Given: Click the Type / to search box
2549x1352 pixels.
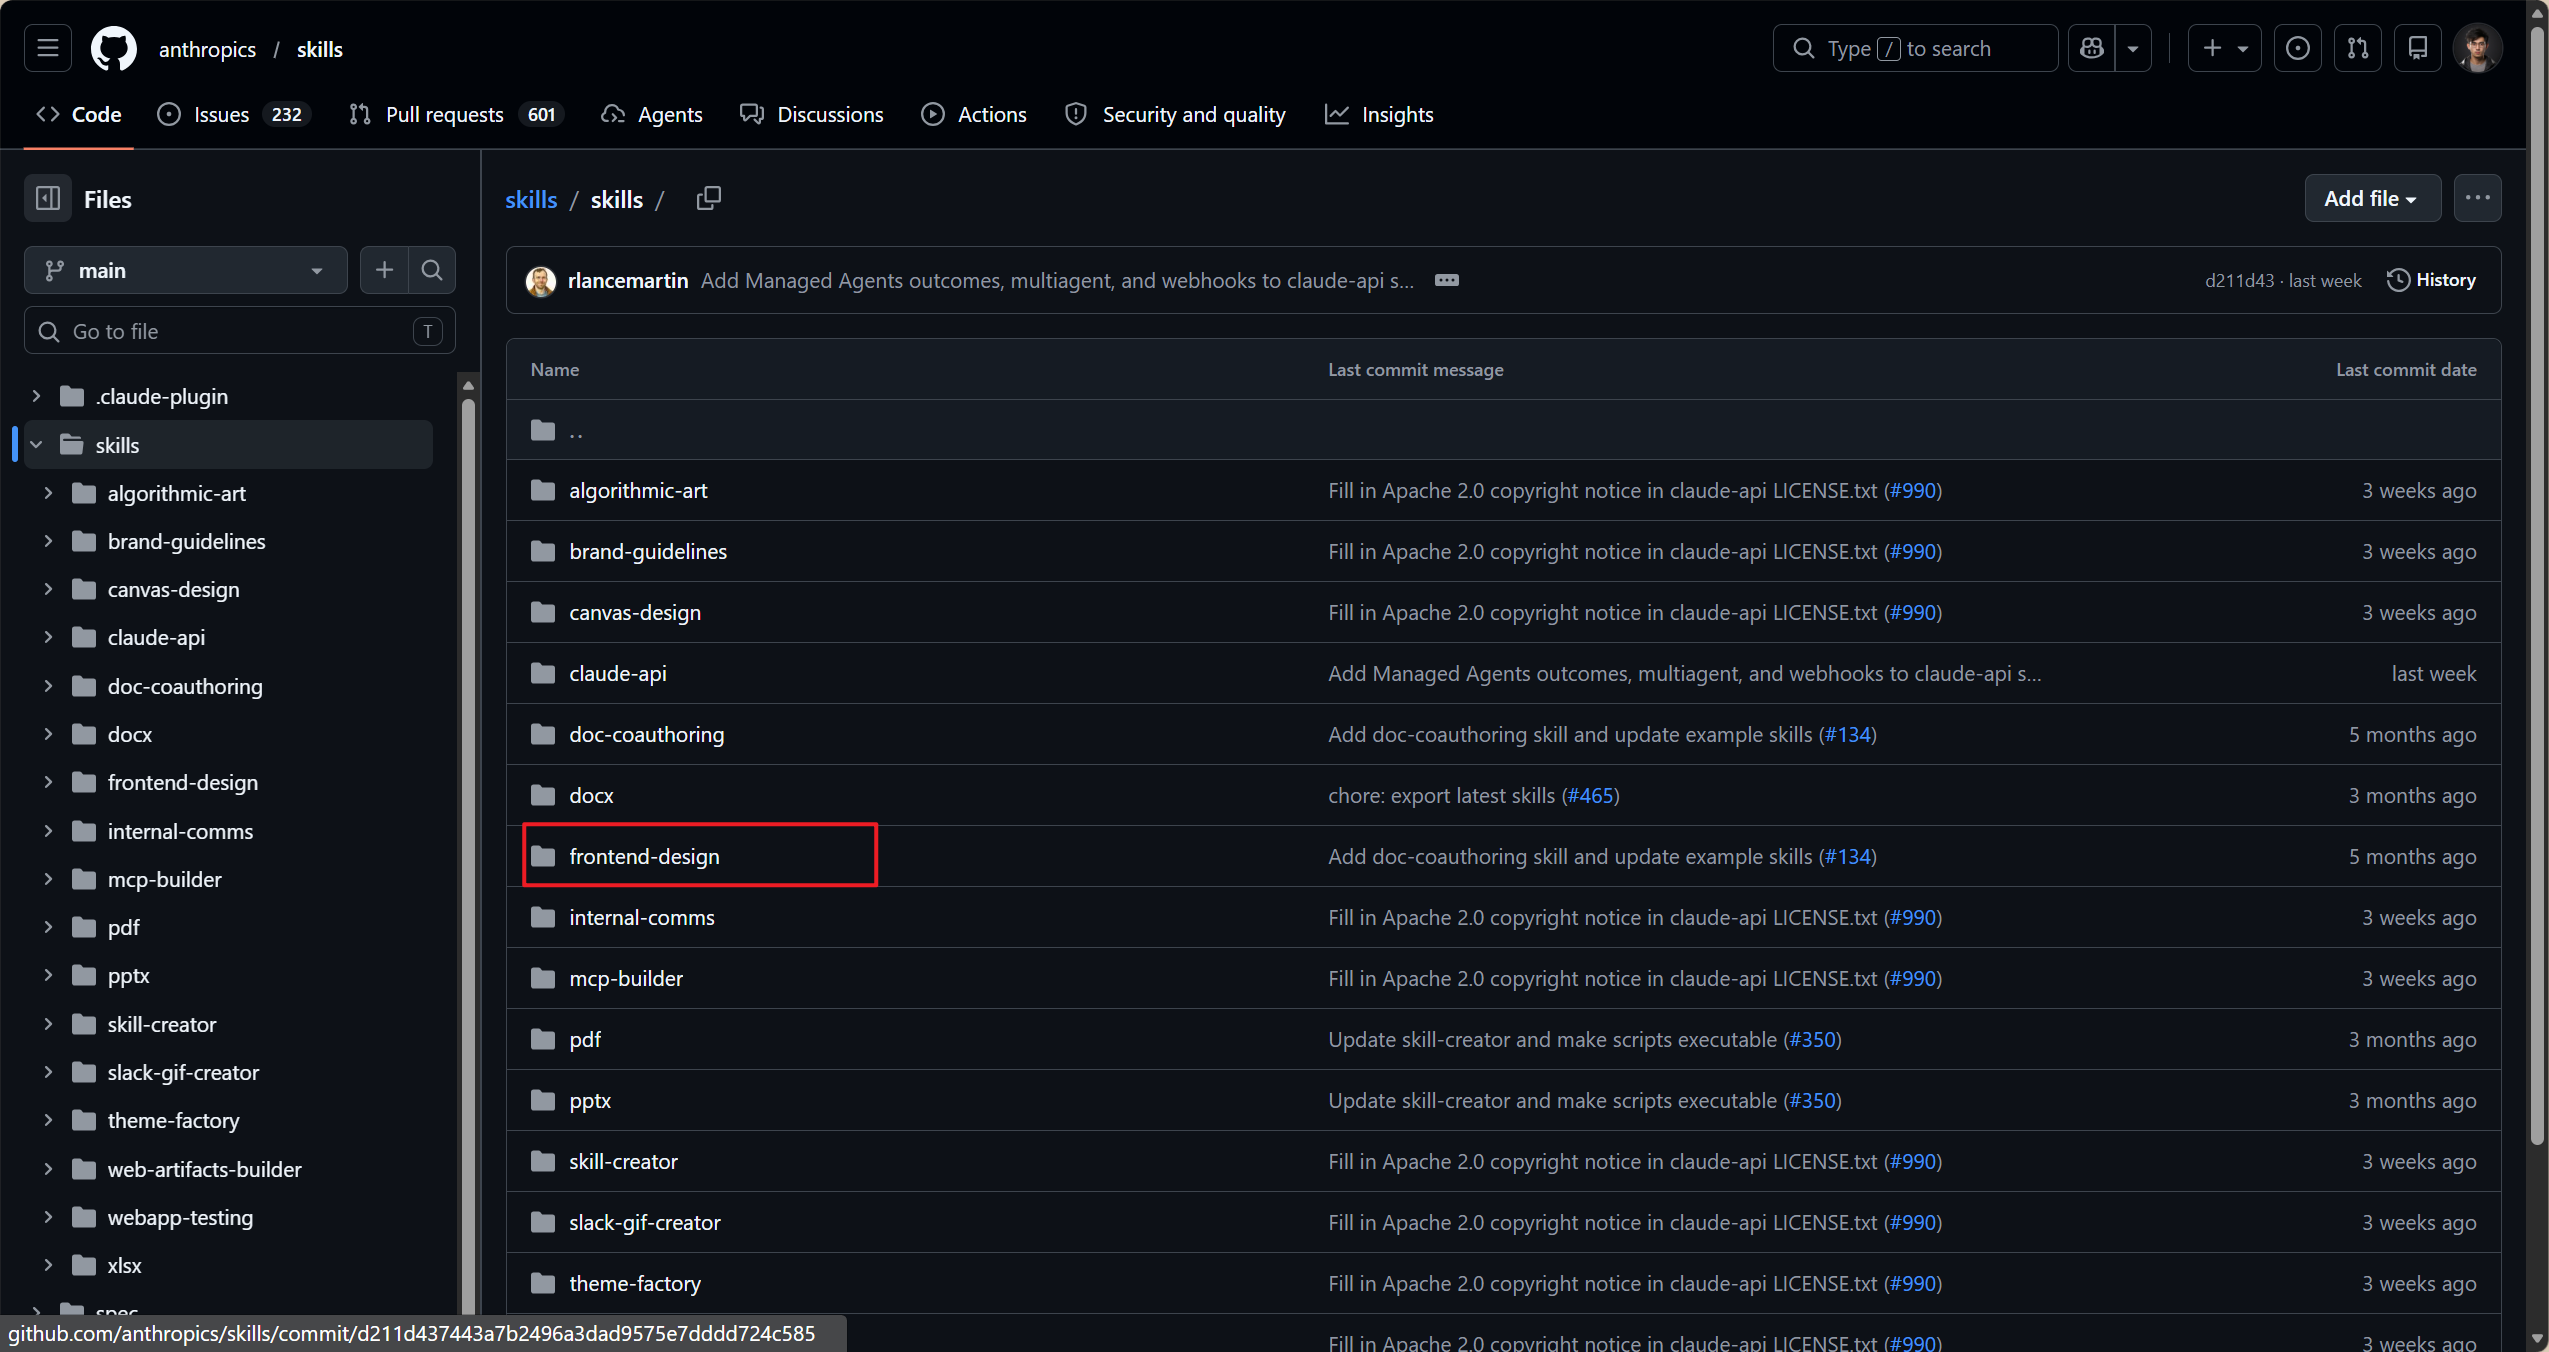Looking at the screenshot, I should [1915, 48].
